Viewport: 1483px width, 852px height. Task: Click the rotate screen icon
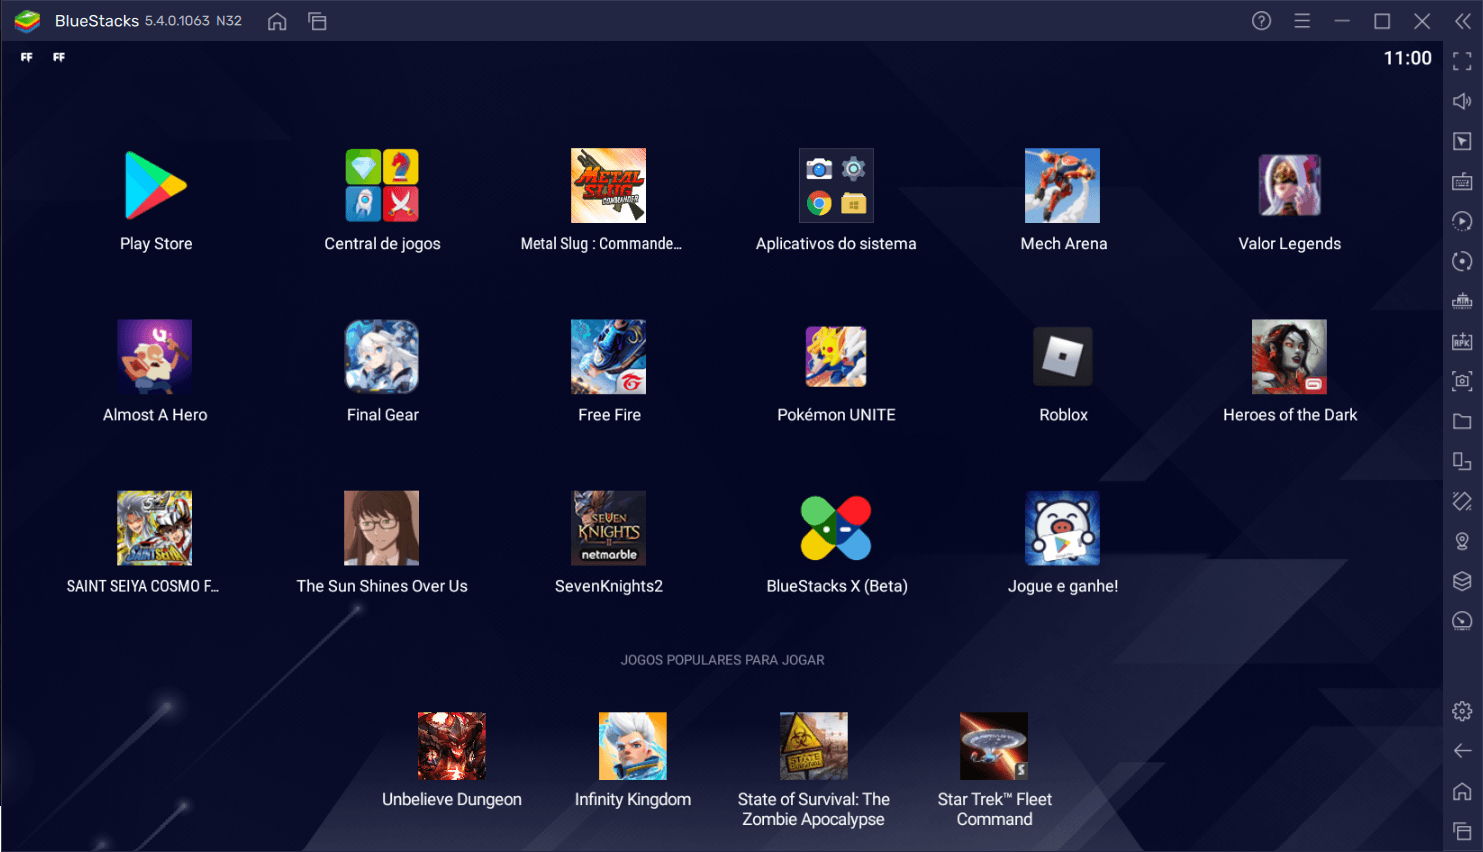tap(1462, 461)
